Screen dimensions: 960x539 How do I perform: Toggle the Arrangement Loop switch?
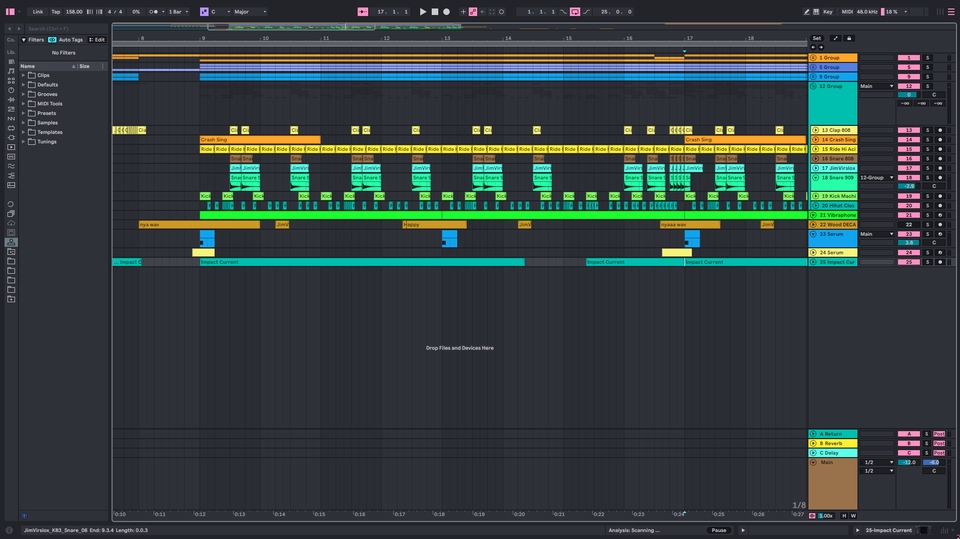[575, 12]
